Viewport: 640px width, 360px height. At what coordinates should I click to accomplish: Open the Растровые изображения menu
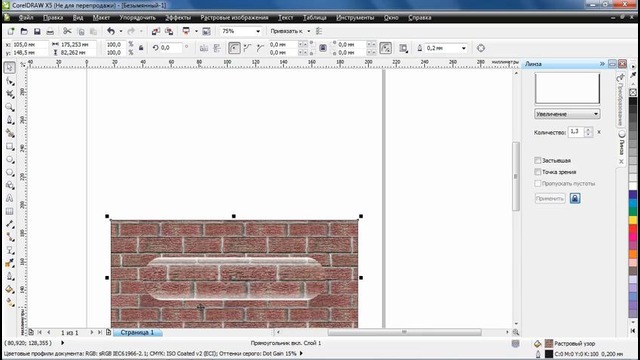[x=234, y=18]
